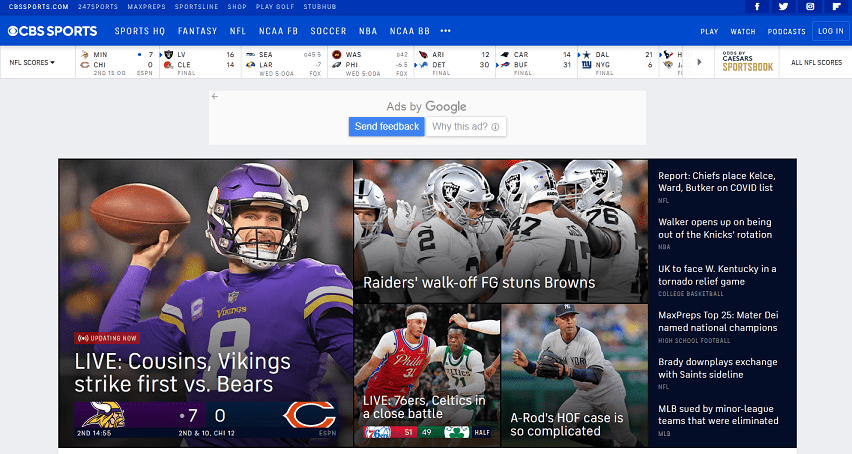Open the CBS Sports Twitter icon
The width and height of the screenshot is (852, 454).
pyautogui.click(x=783, y=7)
